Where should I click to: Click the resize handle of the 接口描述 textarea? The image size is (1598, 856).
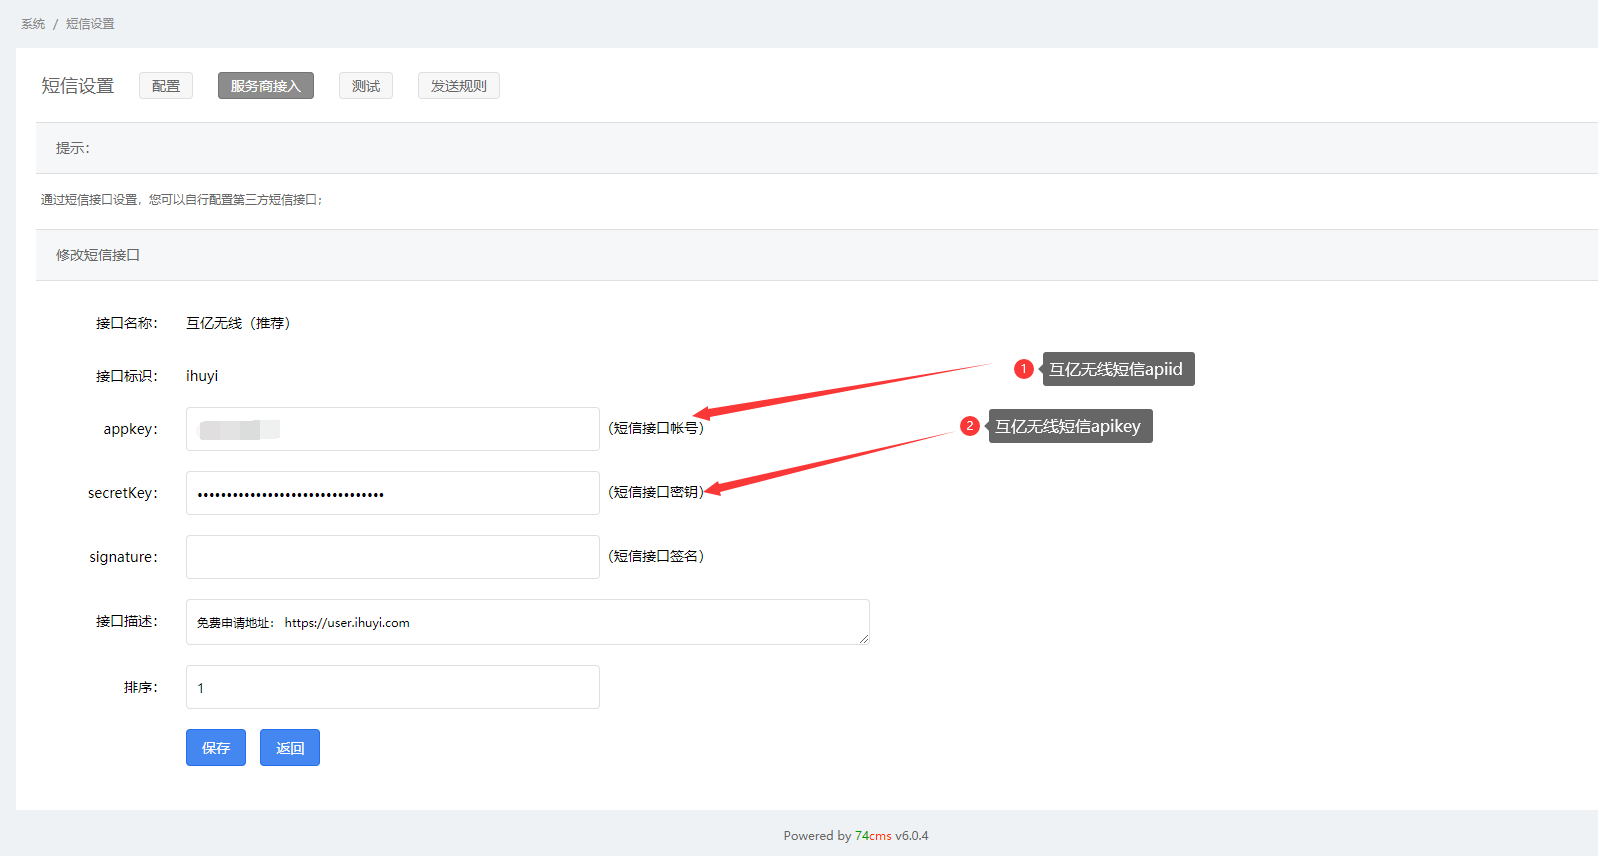coord(863,638)
